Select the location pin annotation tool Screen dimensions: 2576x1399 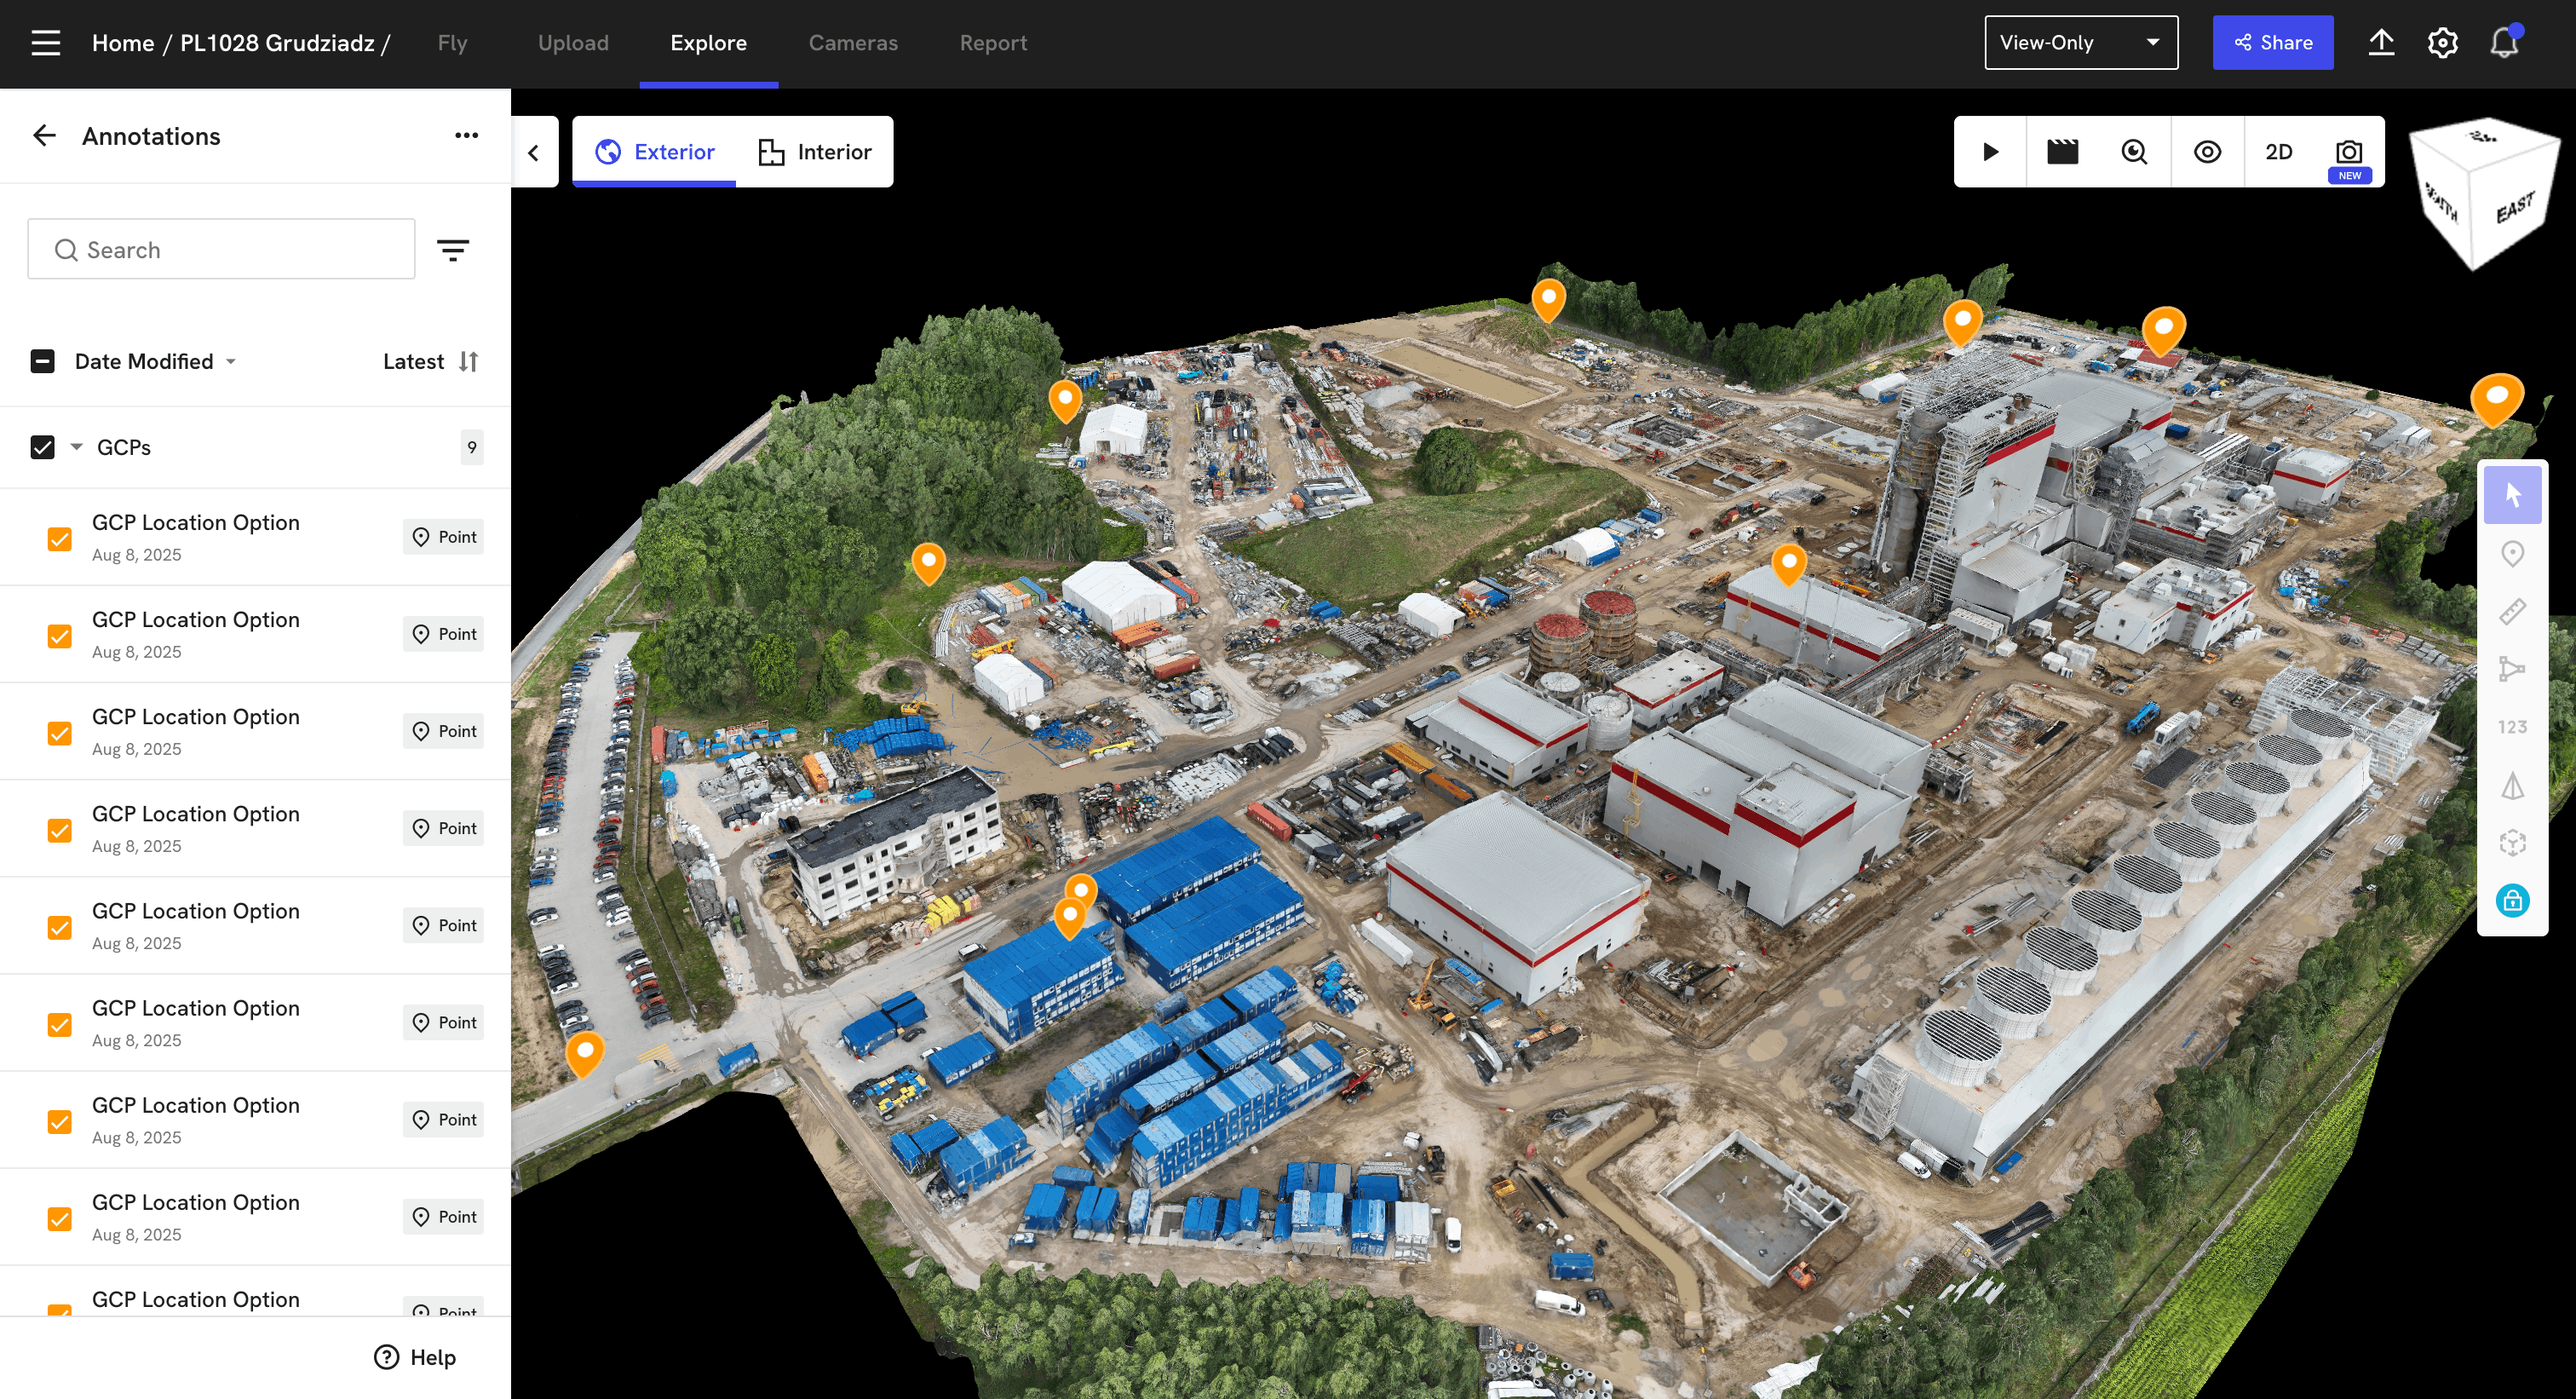[x=2512, y=553]
